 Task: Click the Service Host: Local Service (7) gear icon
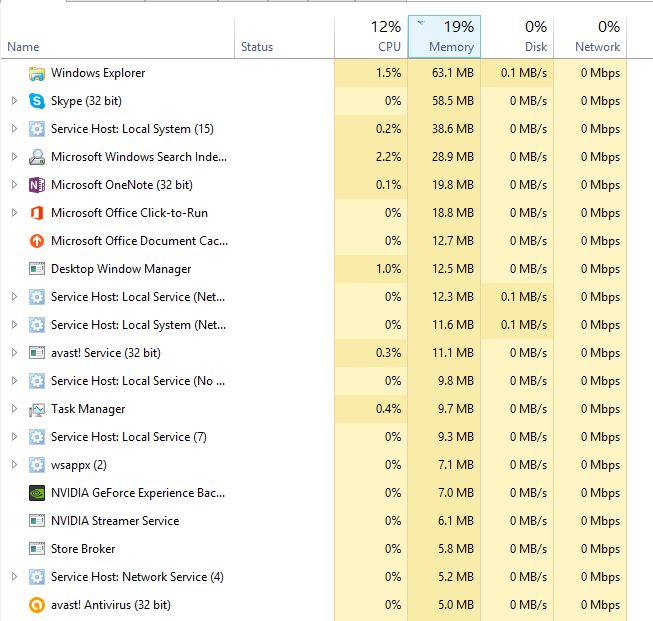point(37,437)
